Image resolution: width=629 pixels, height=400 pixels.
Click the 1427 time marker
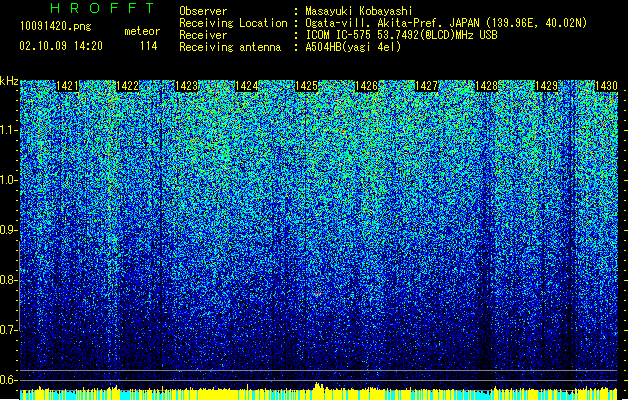[426, 86]
